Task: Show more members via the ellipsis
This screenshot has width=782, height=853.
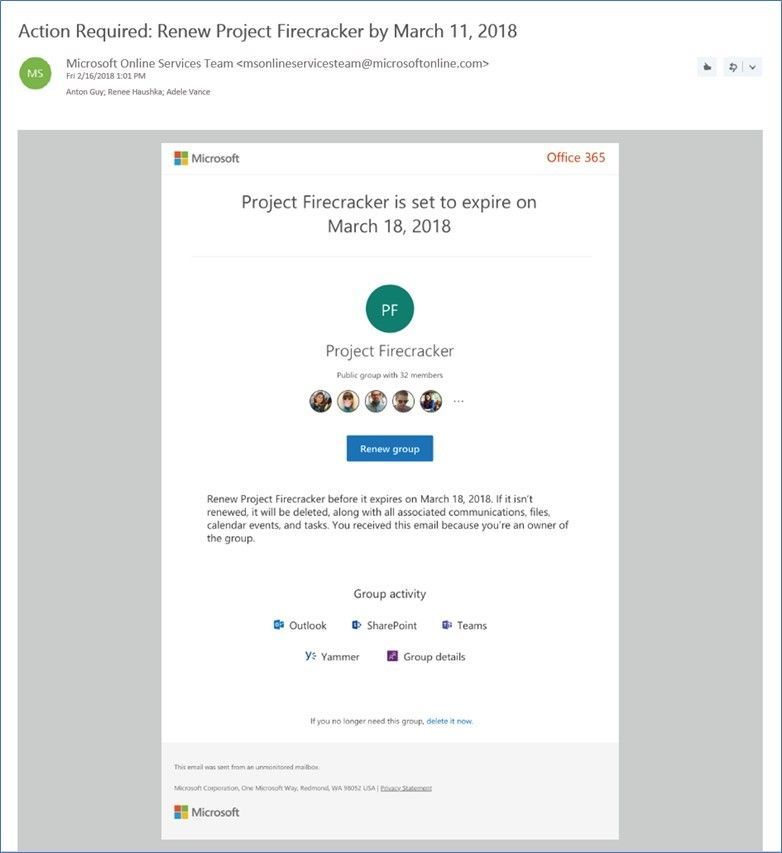Action: (459, 401)
